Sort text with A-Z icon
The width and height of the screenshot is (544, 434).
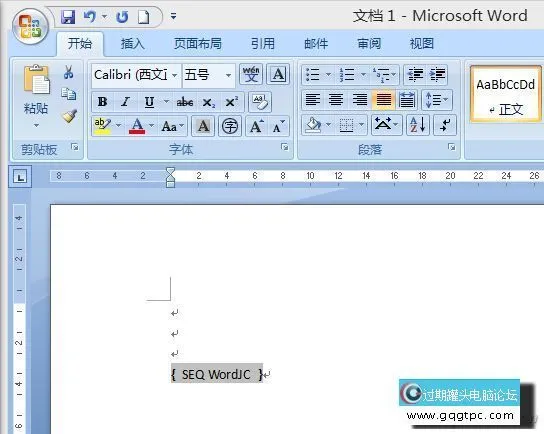tap(418, 125)
